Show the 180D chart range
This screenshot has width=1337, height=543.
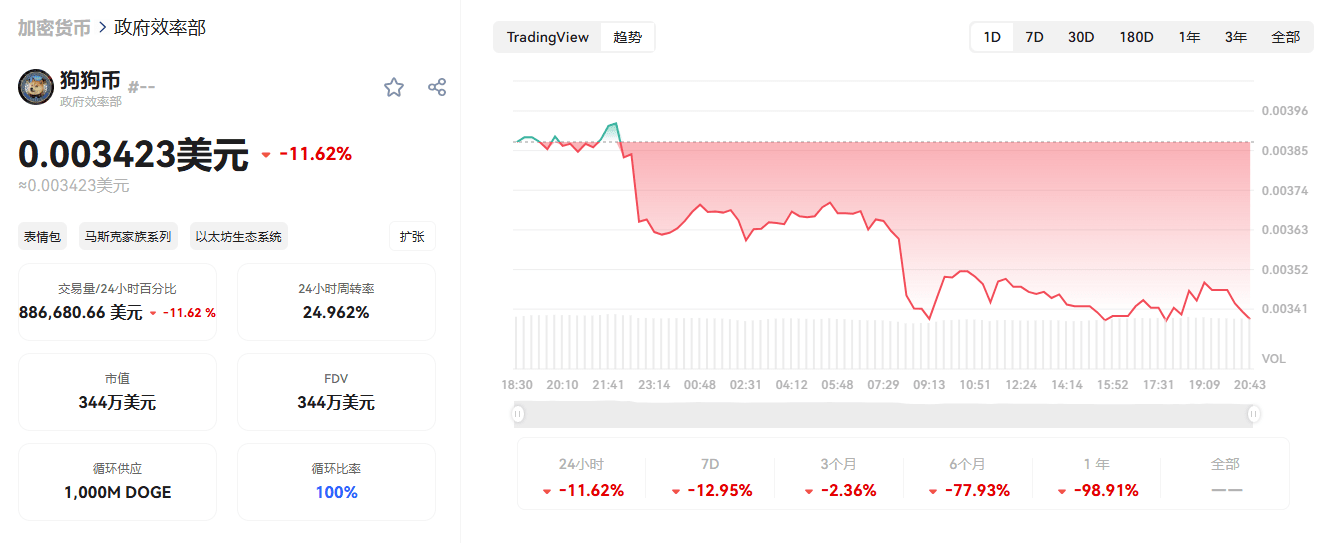(1136, 37)
